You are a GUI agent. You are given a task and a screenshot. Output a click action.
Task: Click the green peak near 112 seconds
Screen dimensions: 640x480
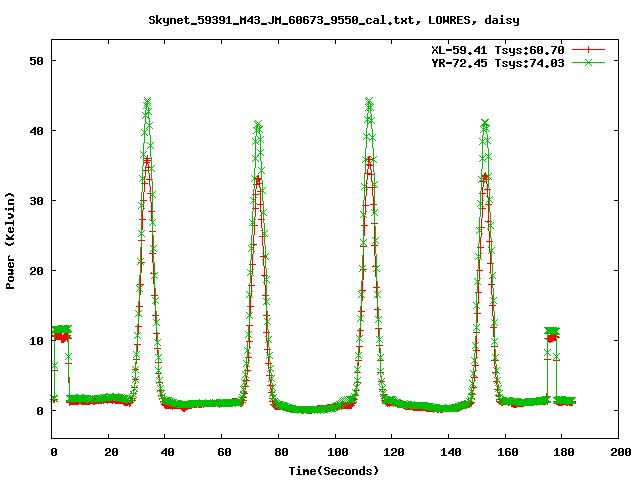pyautogui.click(x=369, y=101)
